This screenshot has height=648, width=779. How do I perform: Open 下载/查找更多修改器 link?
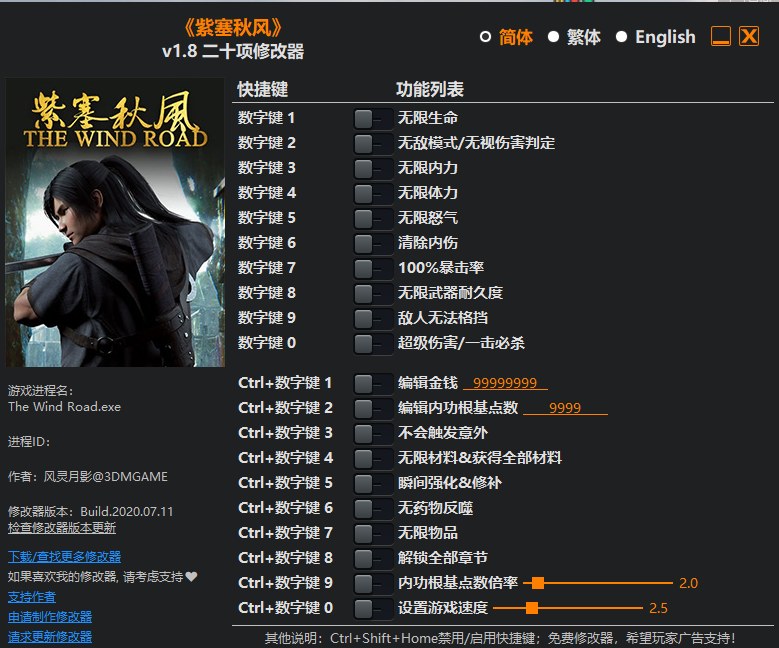(64, 557)
